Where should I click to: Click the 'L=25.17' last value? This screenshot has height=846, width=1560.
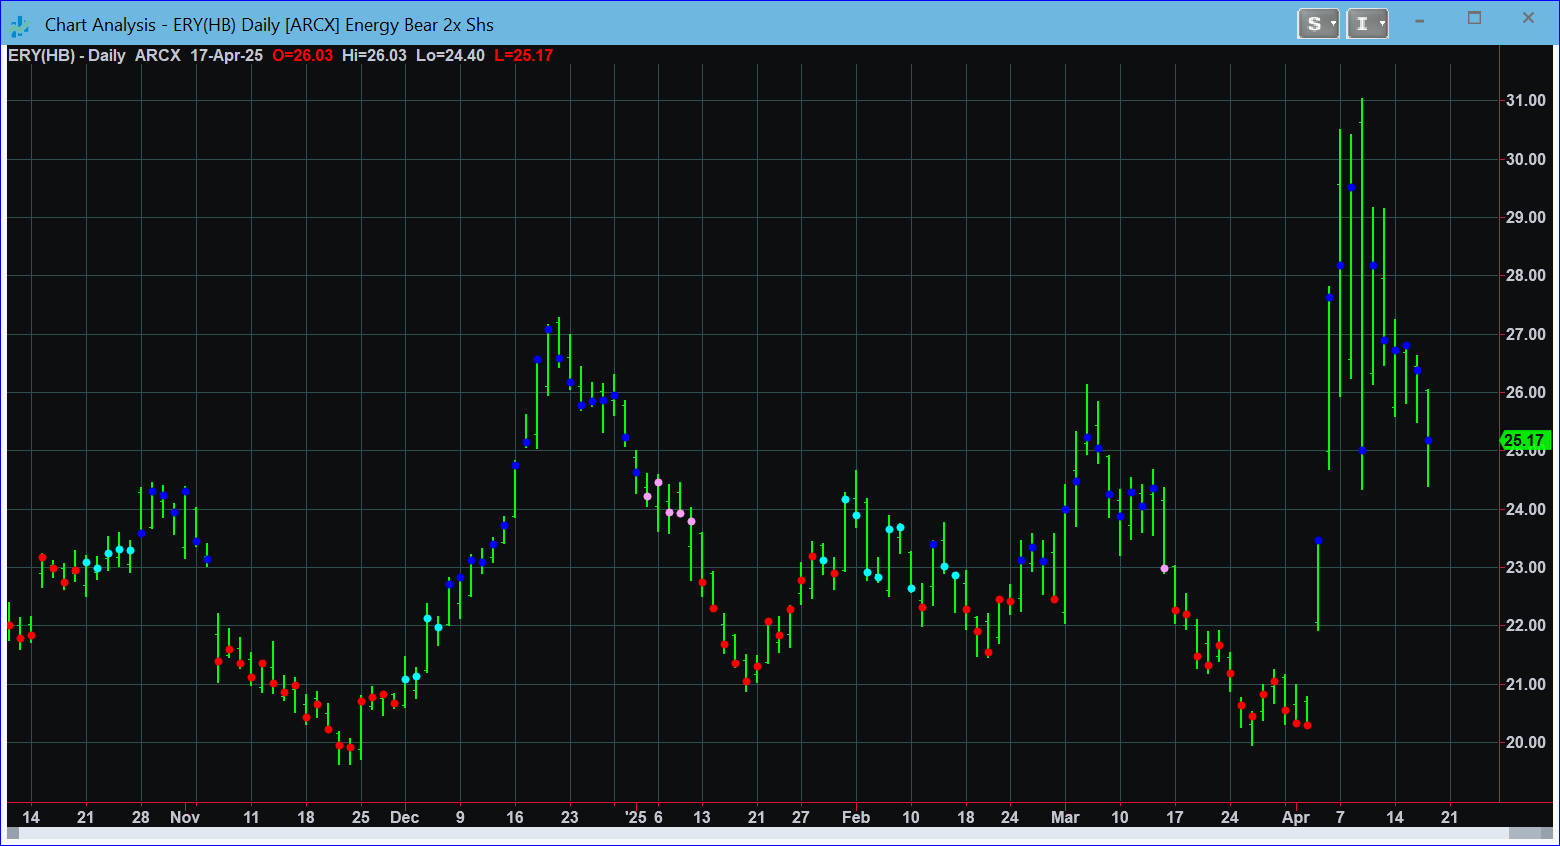[x=524, y=55]
